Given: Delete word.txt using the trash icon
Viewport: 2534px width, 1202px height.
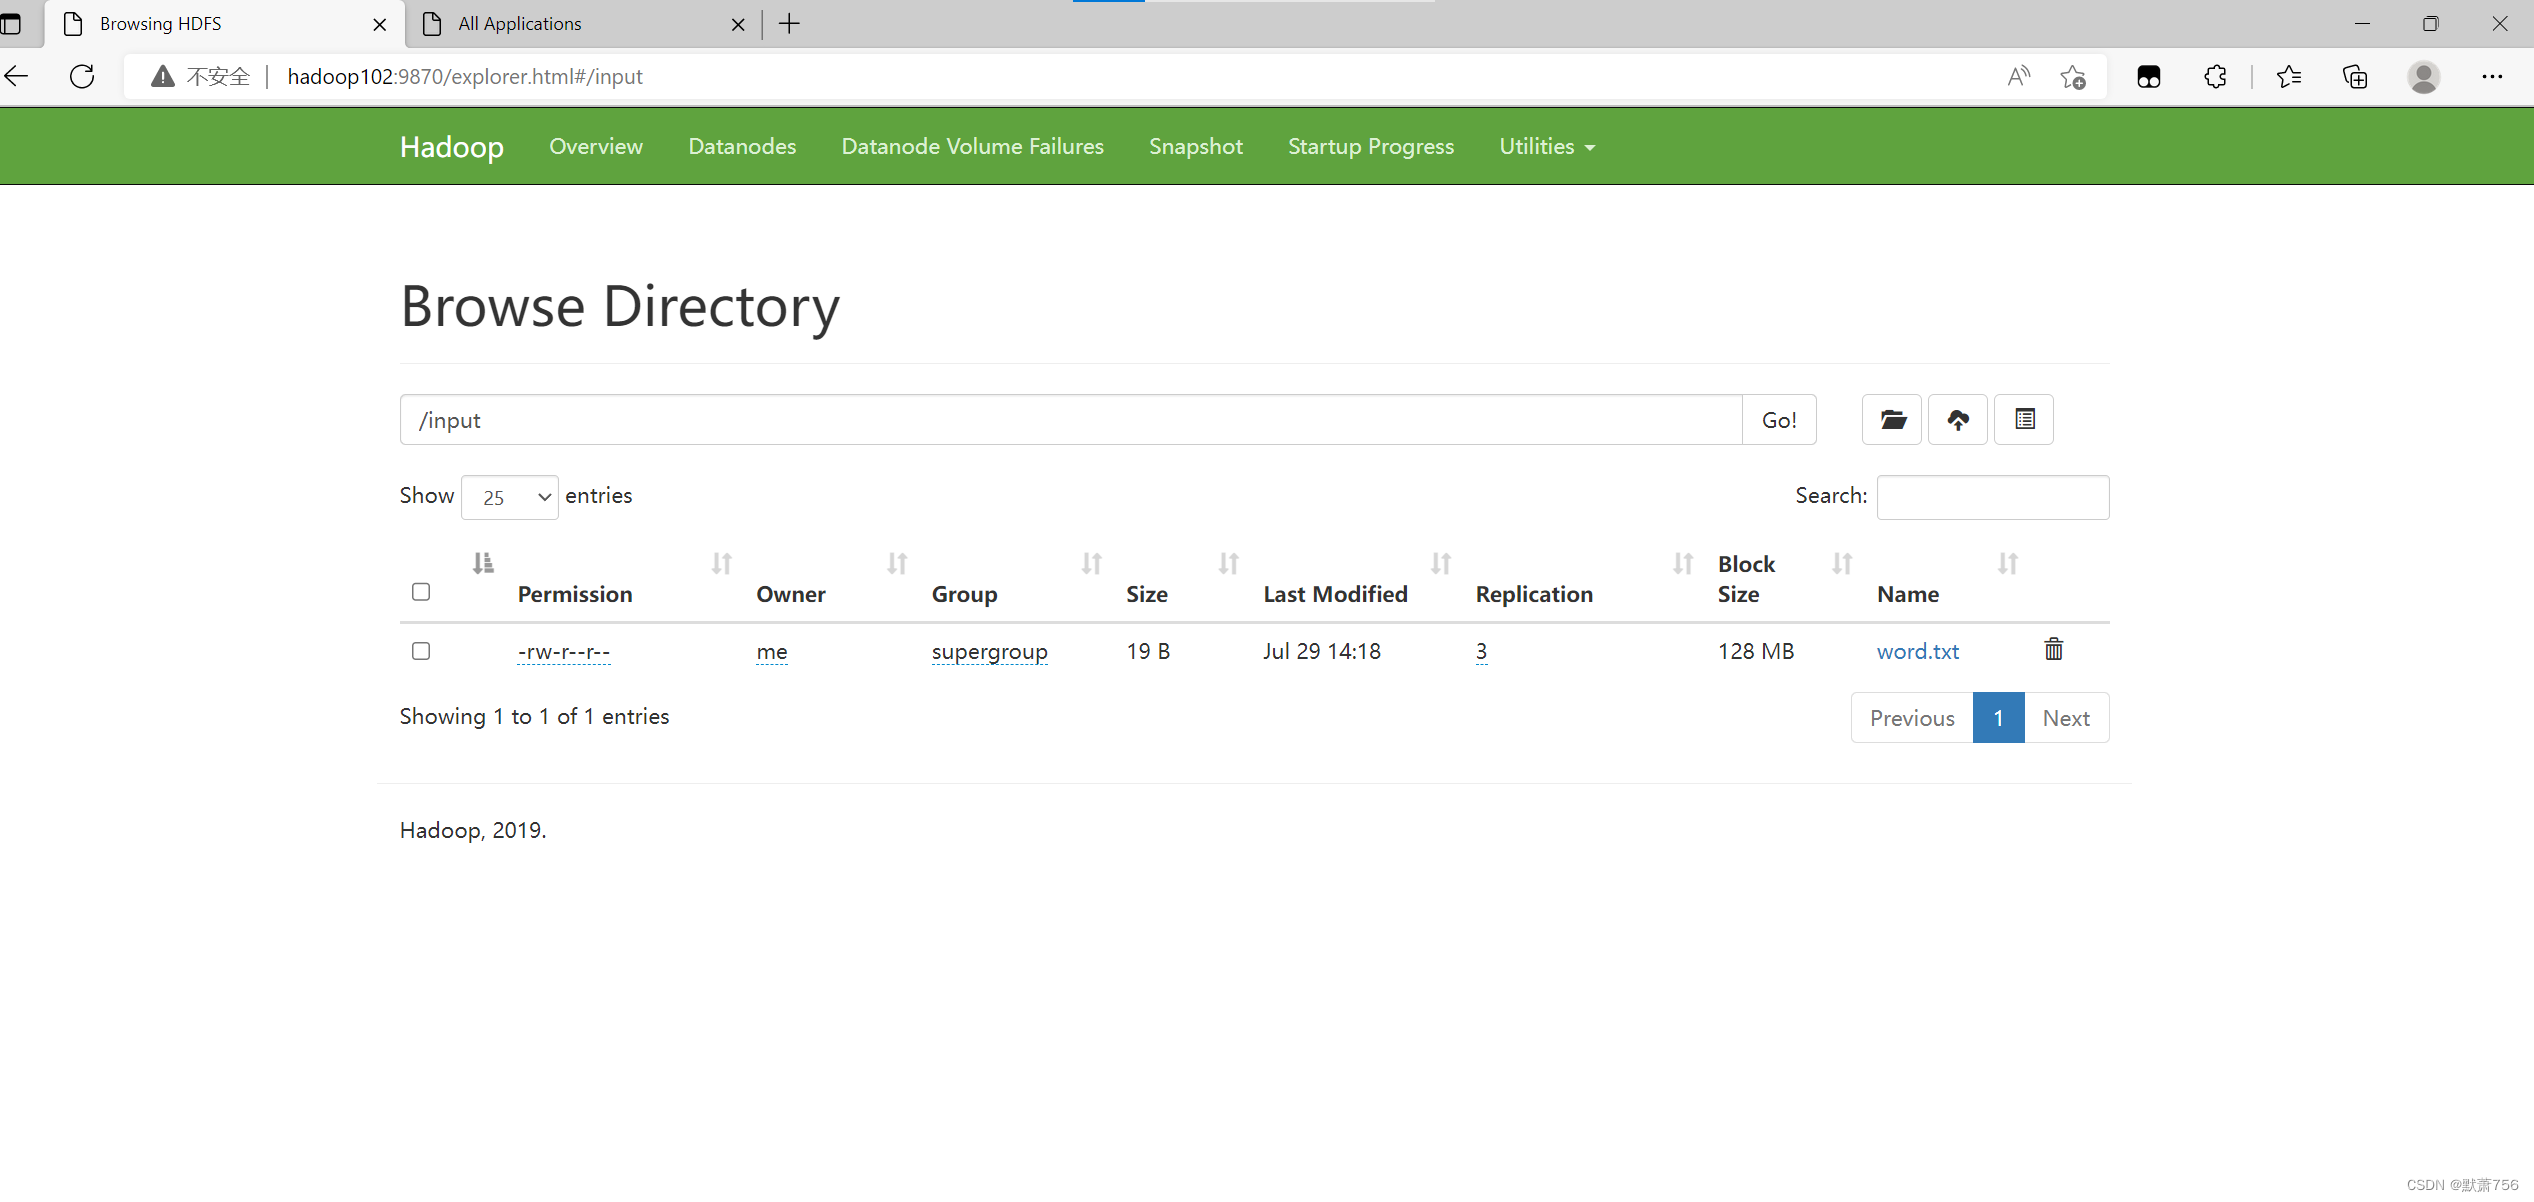Looking at the screenshot, I should coord(2053,650).
